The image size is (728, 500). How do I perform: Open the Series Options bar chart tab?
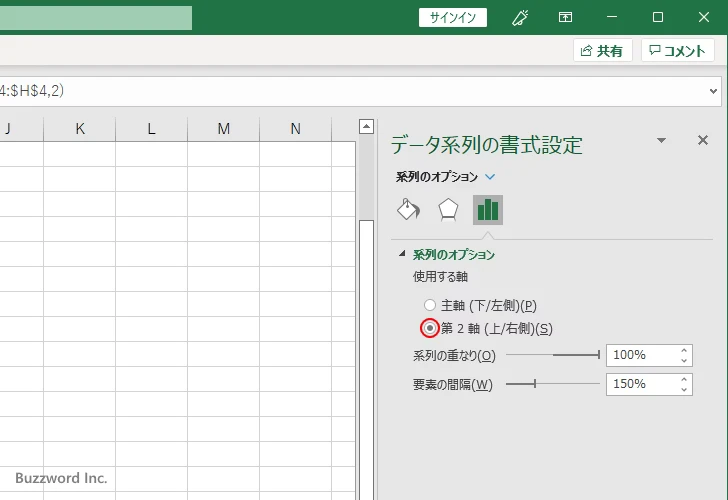(x=488, y=210)
